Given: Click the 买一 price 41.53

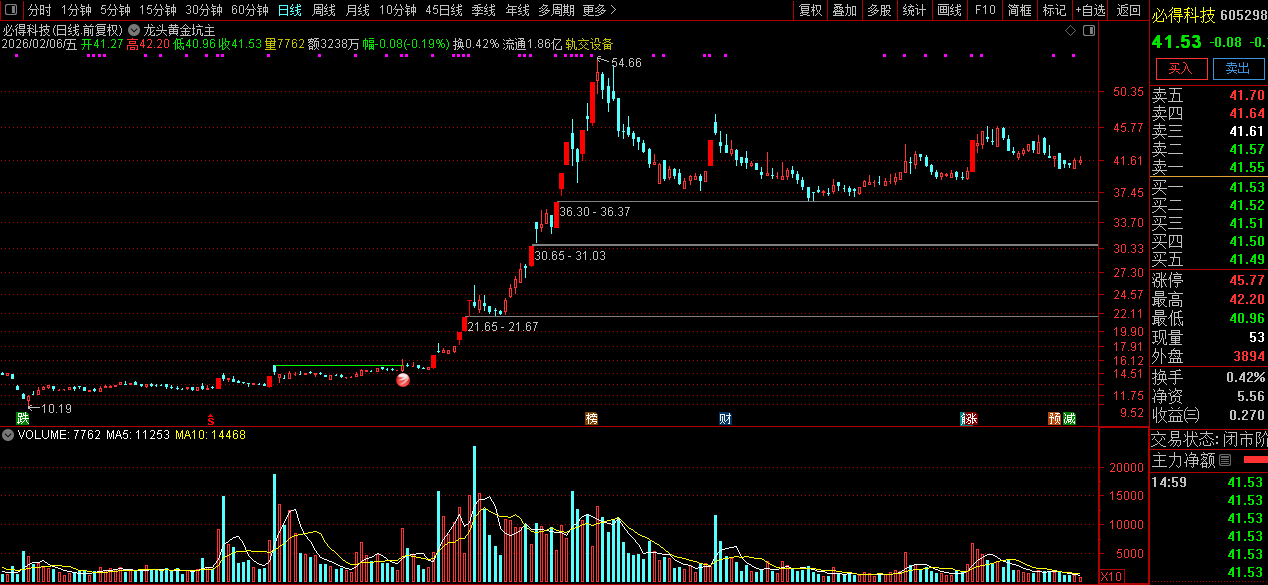Looking at the screenshot, I should point(1247,188).
